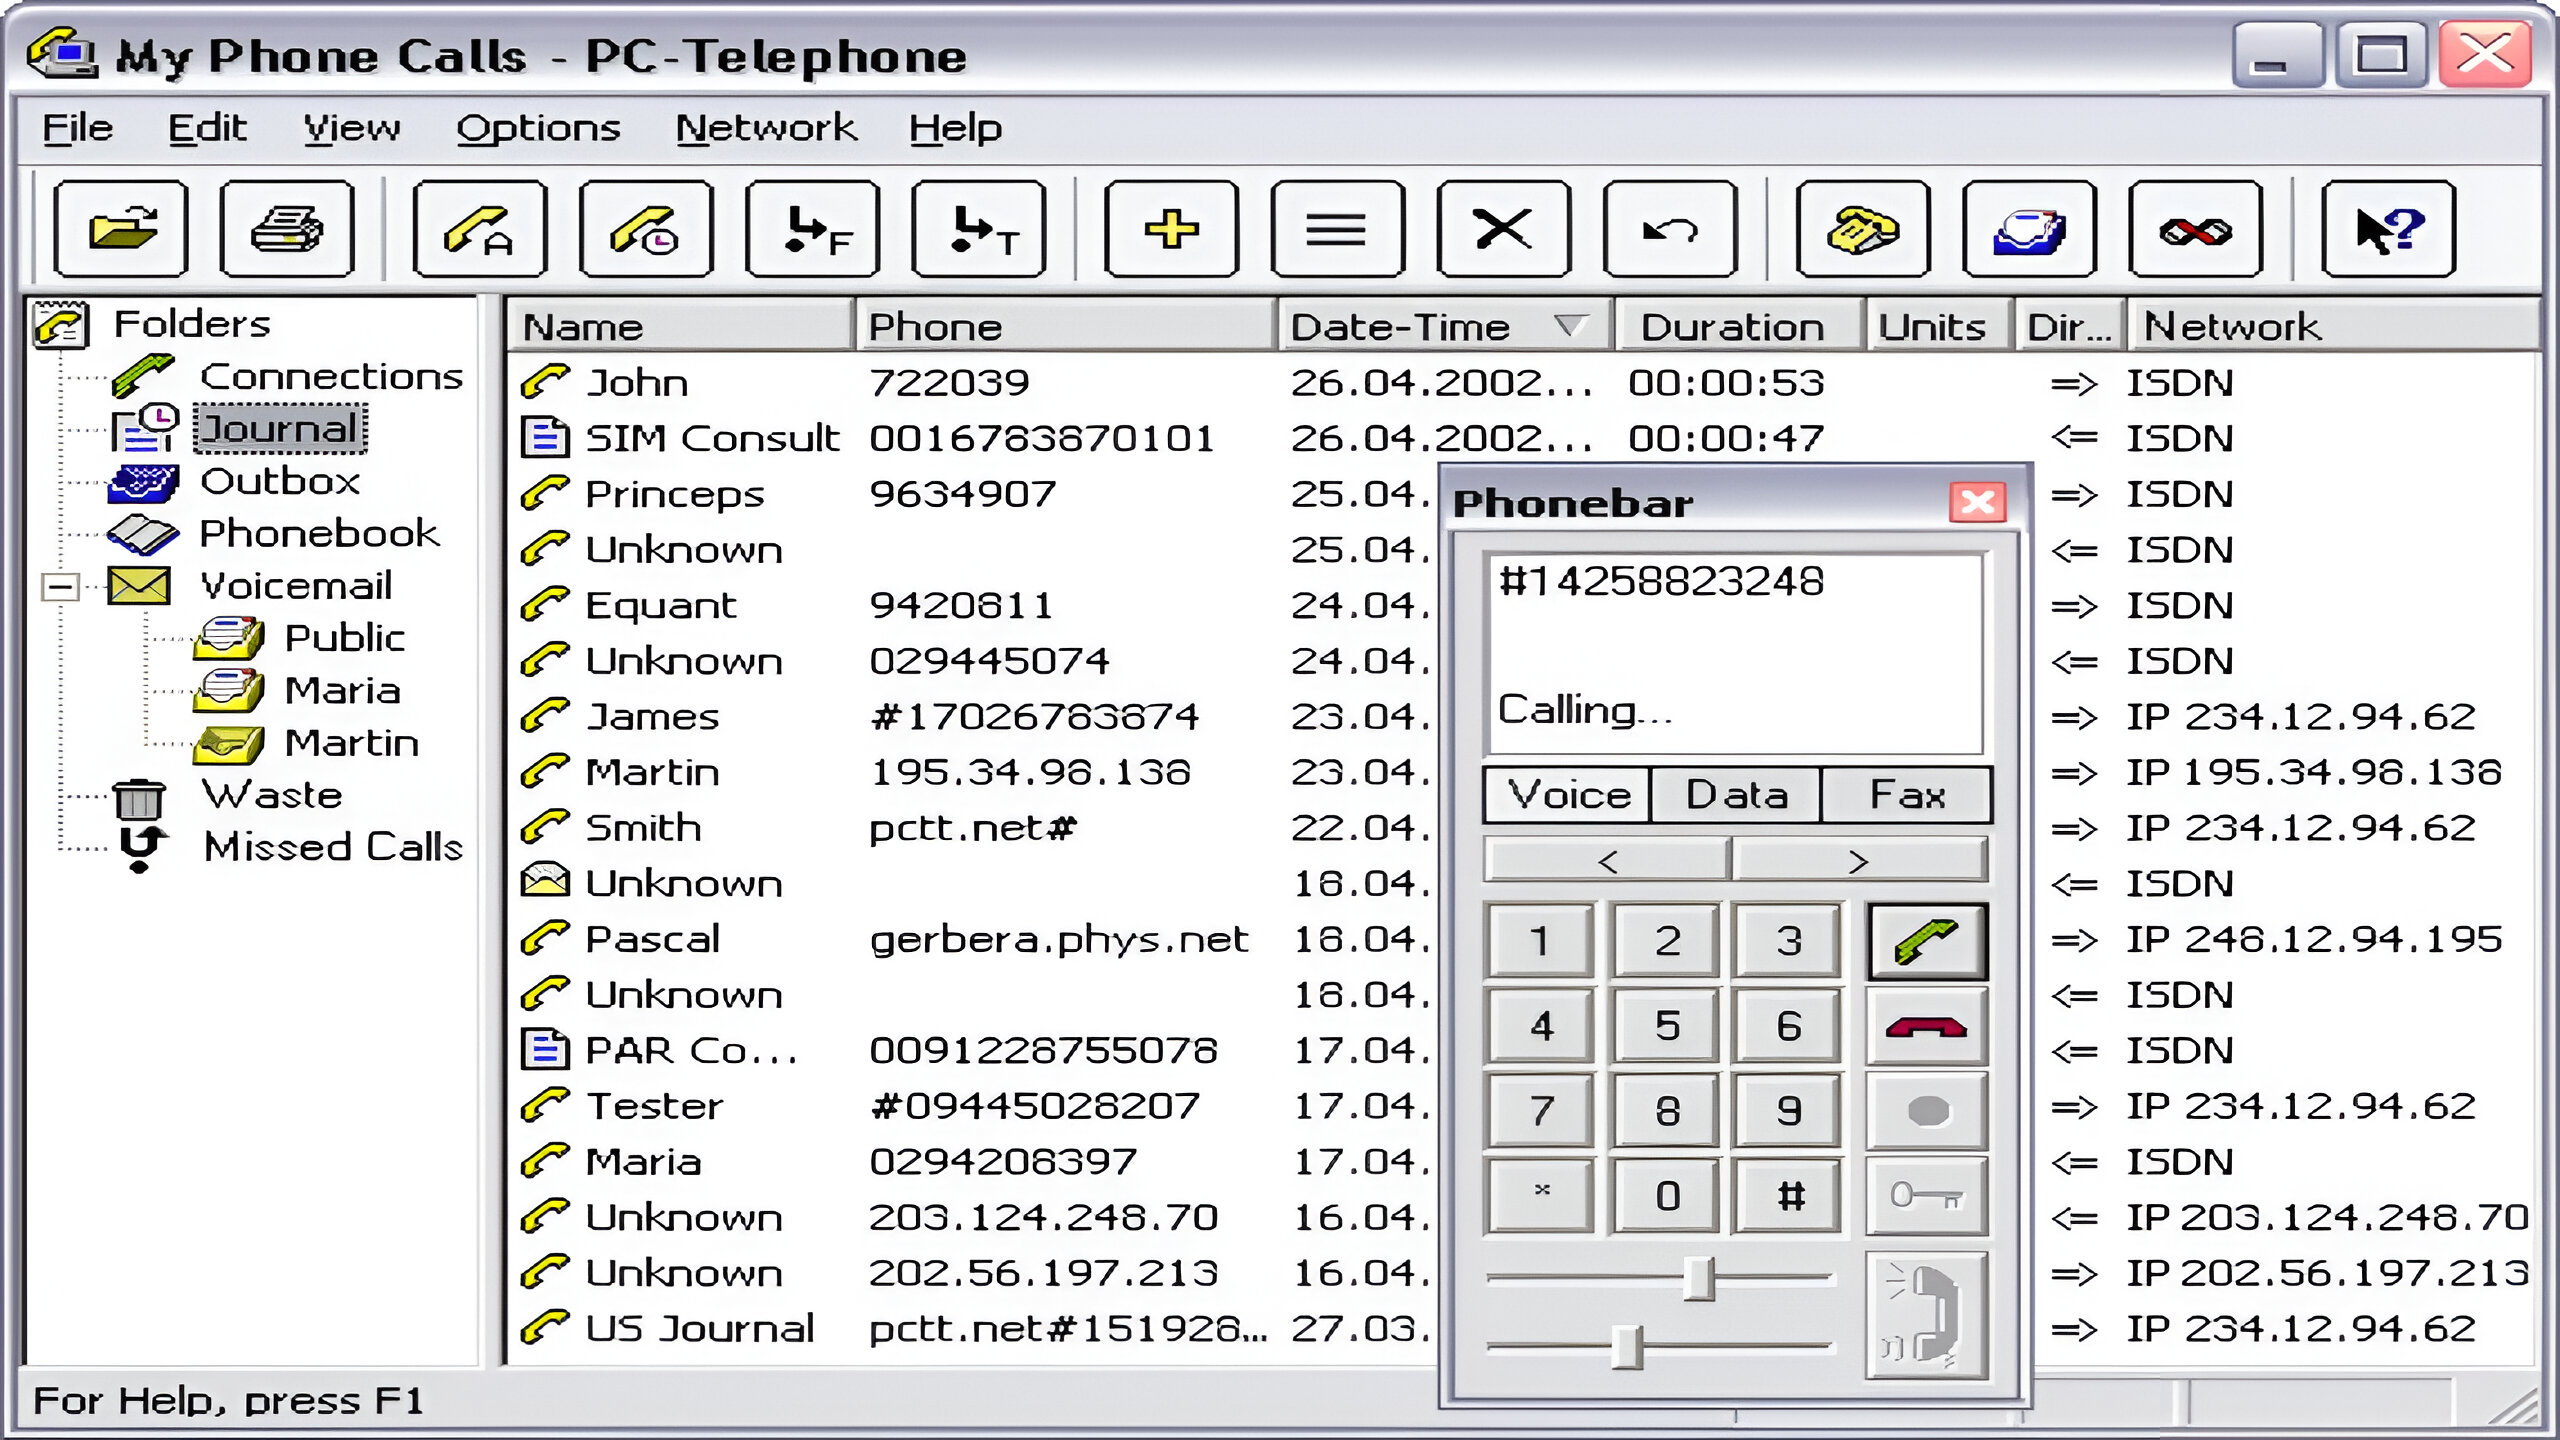Click the open folder toolbar icon
This screenshot has height=1440, width=2560.
click(121, 229)
